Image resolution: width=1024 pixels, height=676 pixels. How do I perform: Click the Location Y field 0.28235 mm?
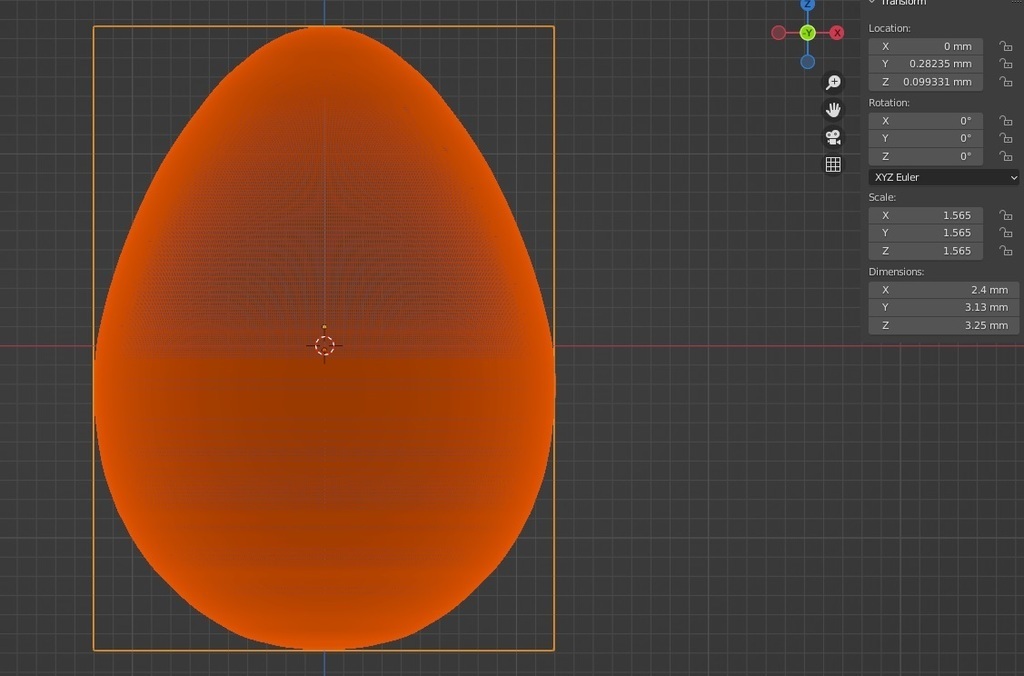(925, 64)
